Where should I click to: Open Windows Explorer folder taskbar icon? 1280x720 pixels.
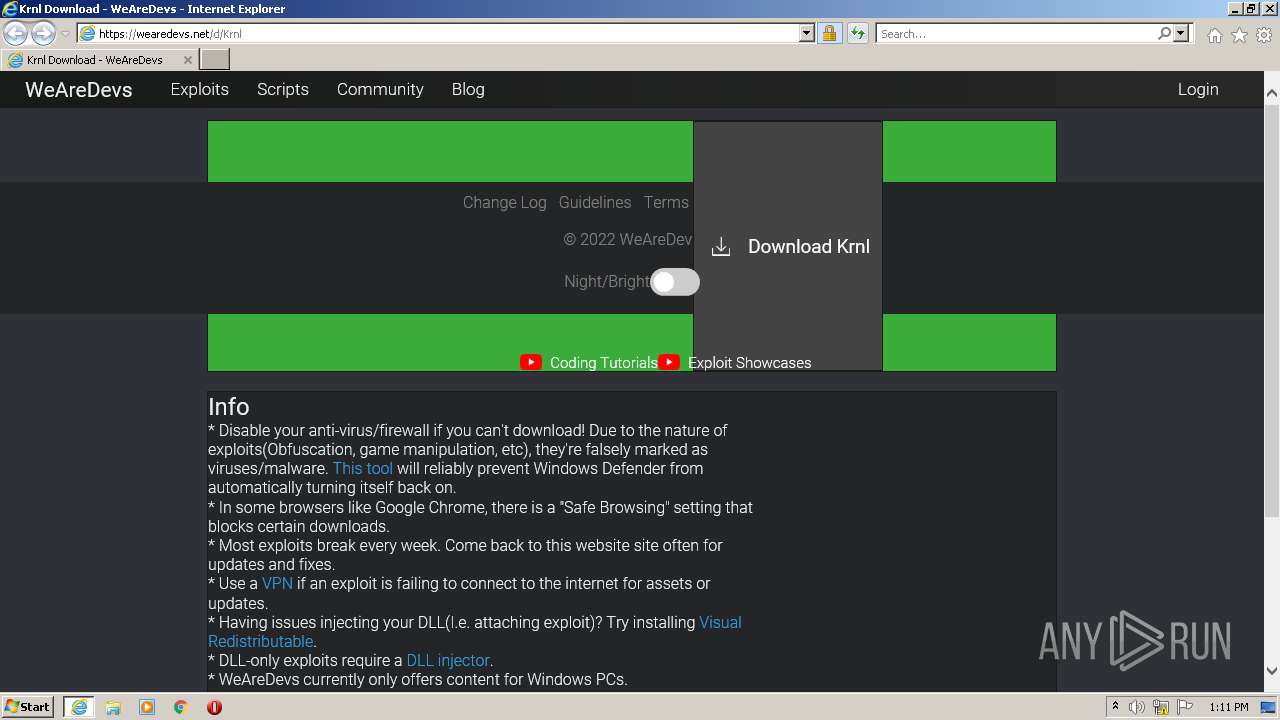[x=113, y=707]
